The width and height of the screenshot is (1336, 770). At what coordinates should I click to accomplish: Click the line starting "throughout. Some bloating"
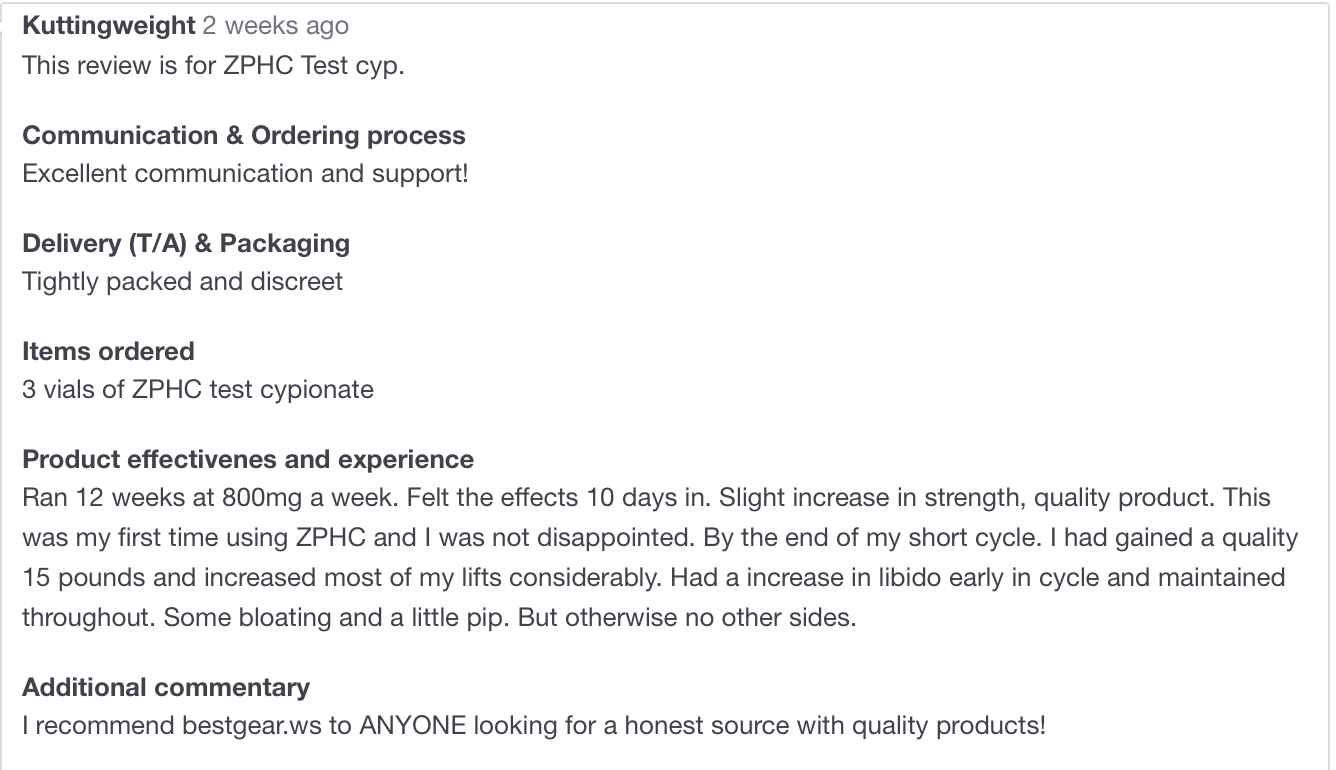coord(439,617)
